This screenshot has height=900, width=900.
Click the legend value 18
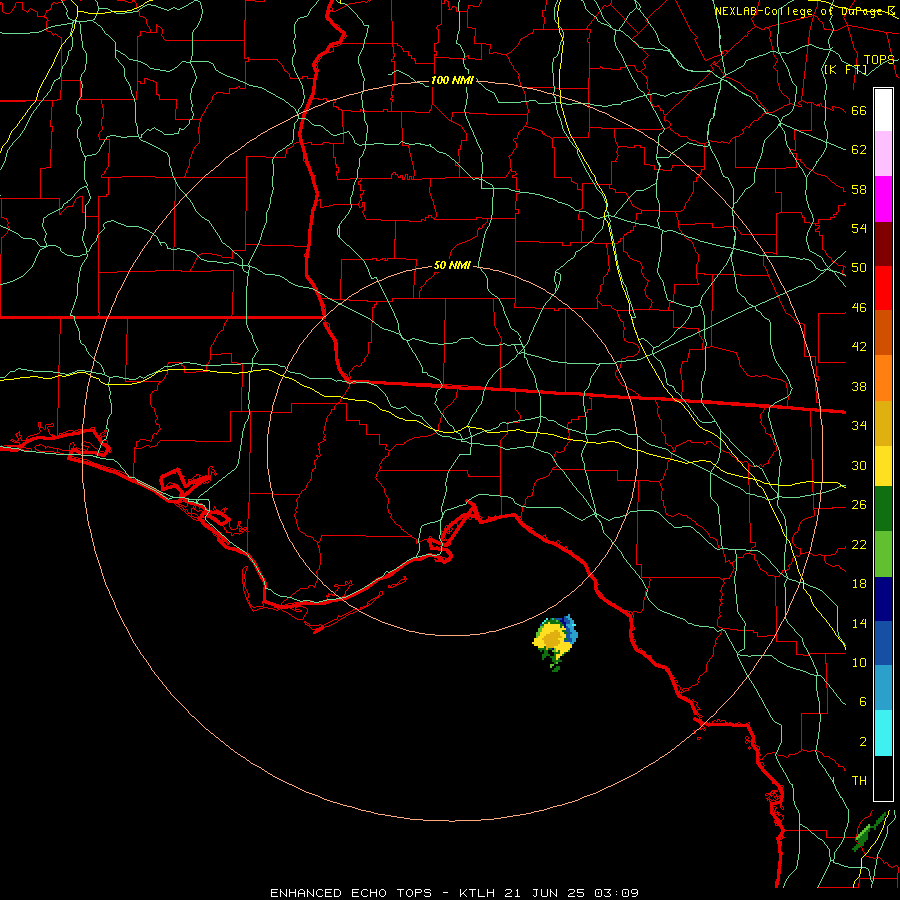point(859,584)
